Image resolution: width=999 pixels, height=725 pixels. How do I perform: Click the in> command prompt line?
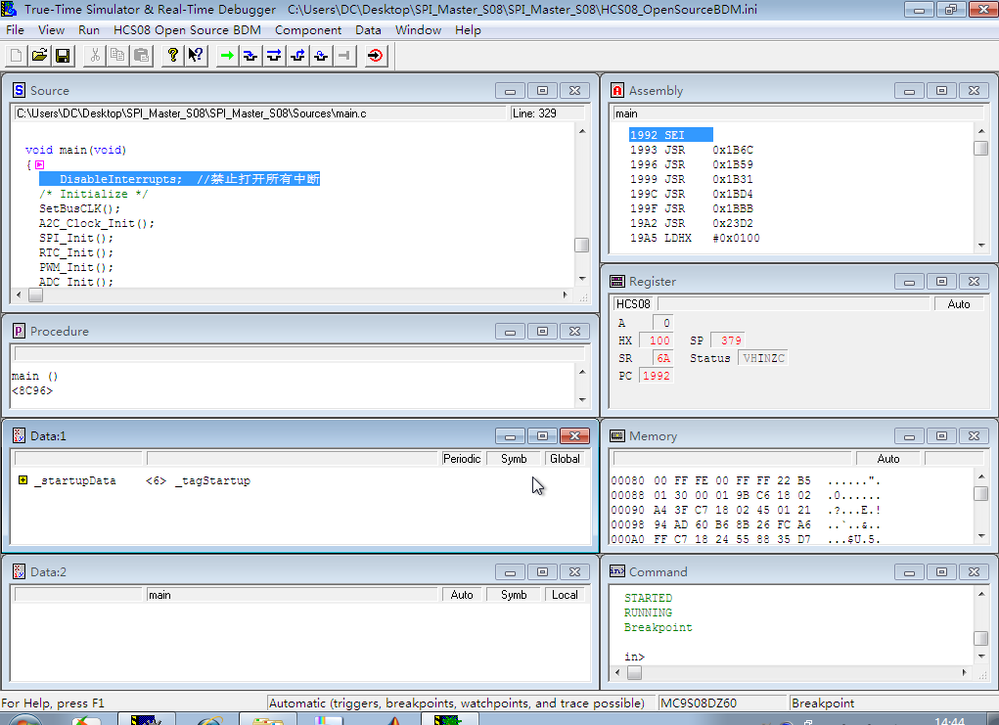[635, 657]
